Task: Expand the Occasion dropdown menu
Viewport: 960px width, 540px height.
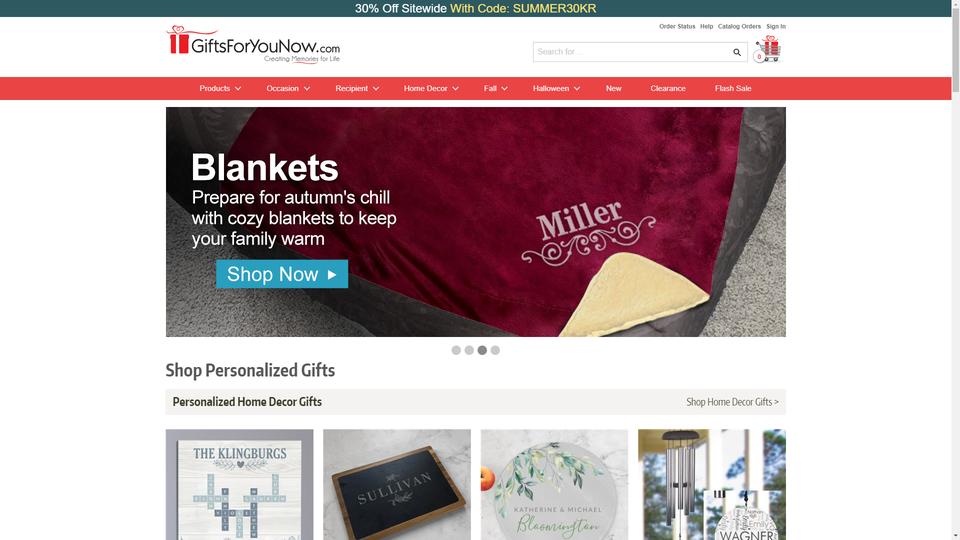Action: coord(288,88)
